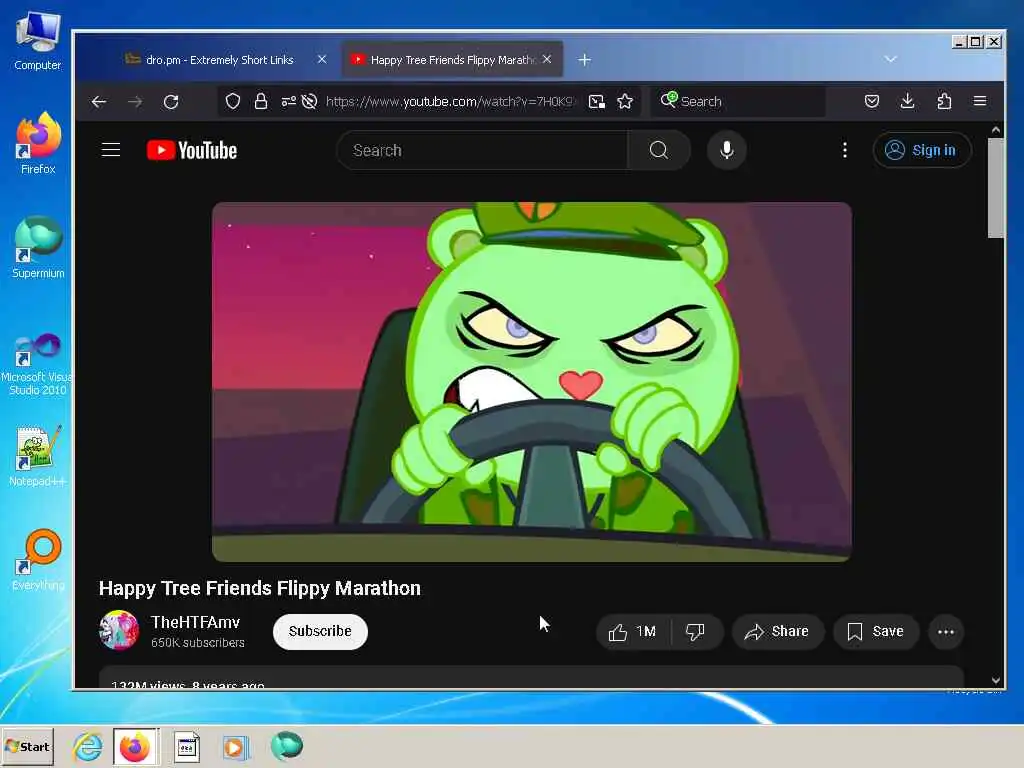Search with your voice microphone button
This screenshot has width=1024, height=768.
tap(726, 150)
